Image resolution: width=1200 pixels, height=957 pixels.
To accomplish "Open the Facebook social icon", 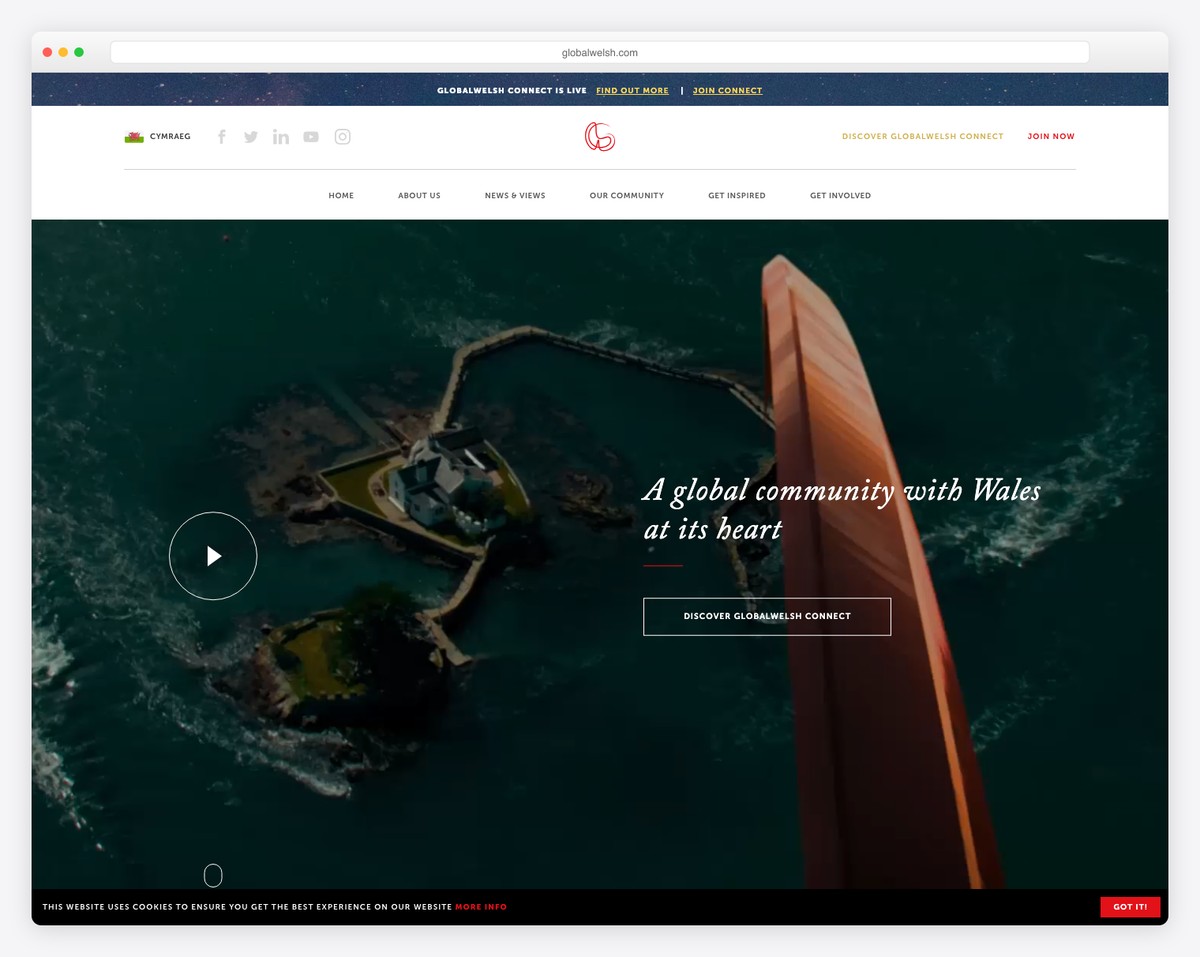I will [222, 137].
